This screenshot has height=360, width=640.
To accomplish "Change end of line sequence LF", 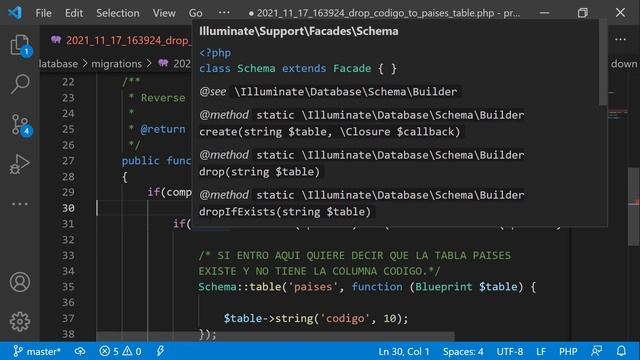I will (x=541, y=351).
